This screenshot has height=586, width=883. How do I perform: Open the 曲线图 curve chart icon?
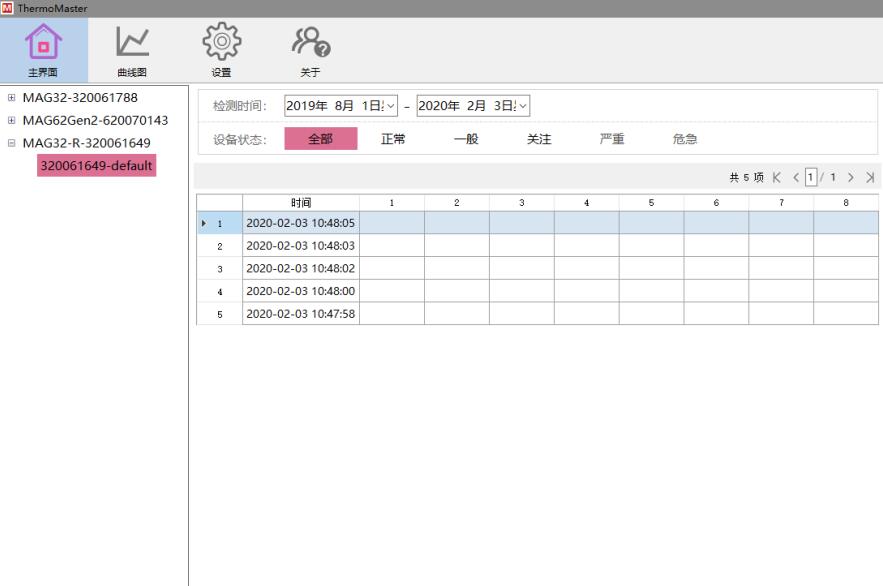click(x=131, y=45)
